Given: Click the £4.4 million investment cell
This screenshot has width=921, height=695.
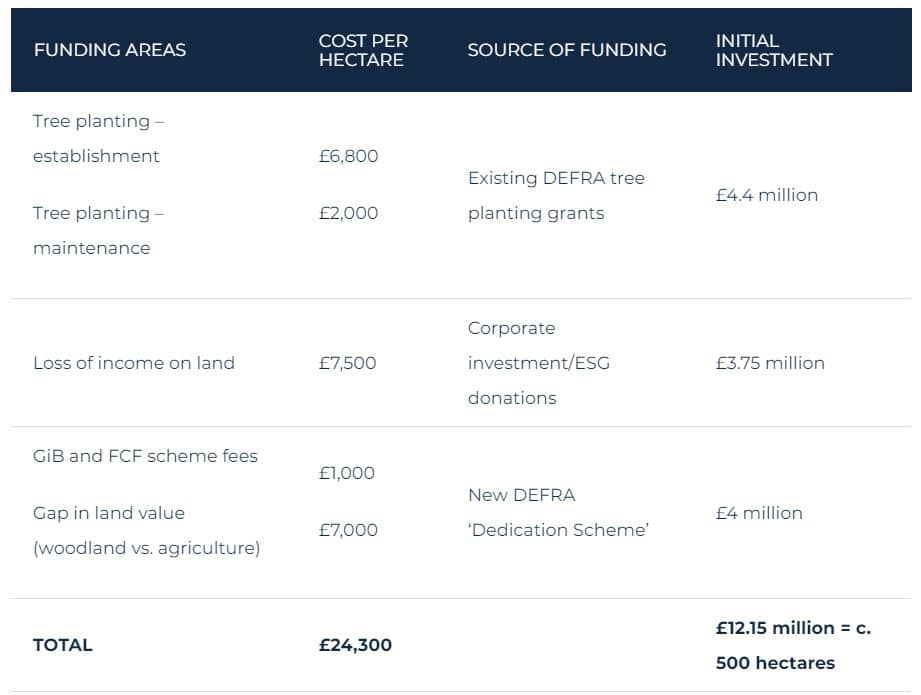Looking at the screenshot, I should point(767,195).
